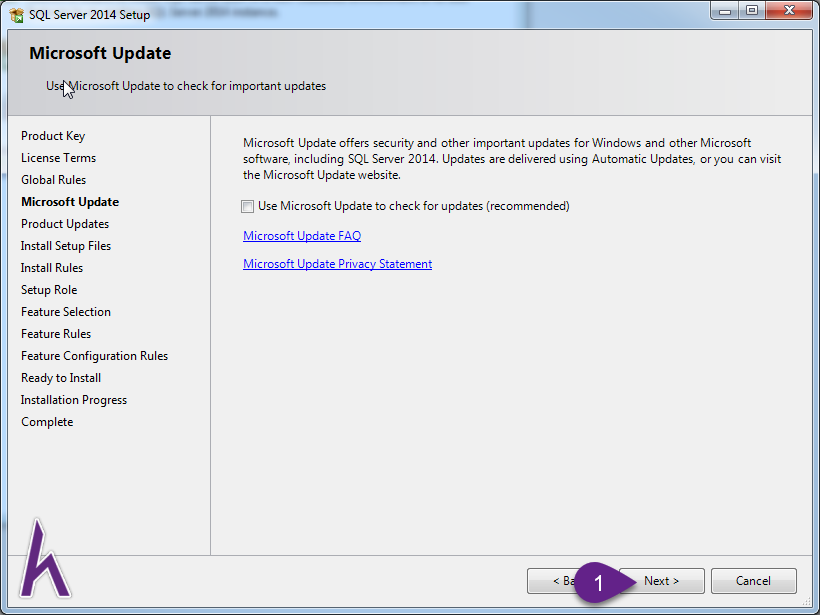
Task: Click the Next > button
Action: [662, 580]
